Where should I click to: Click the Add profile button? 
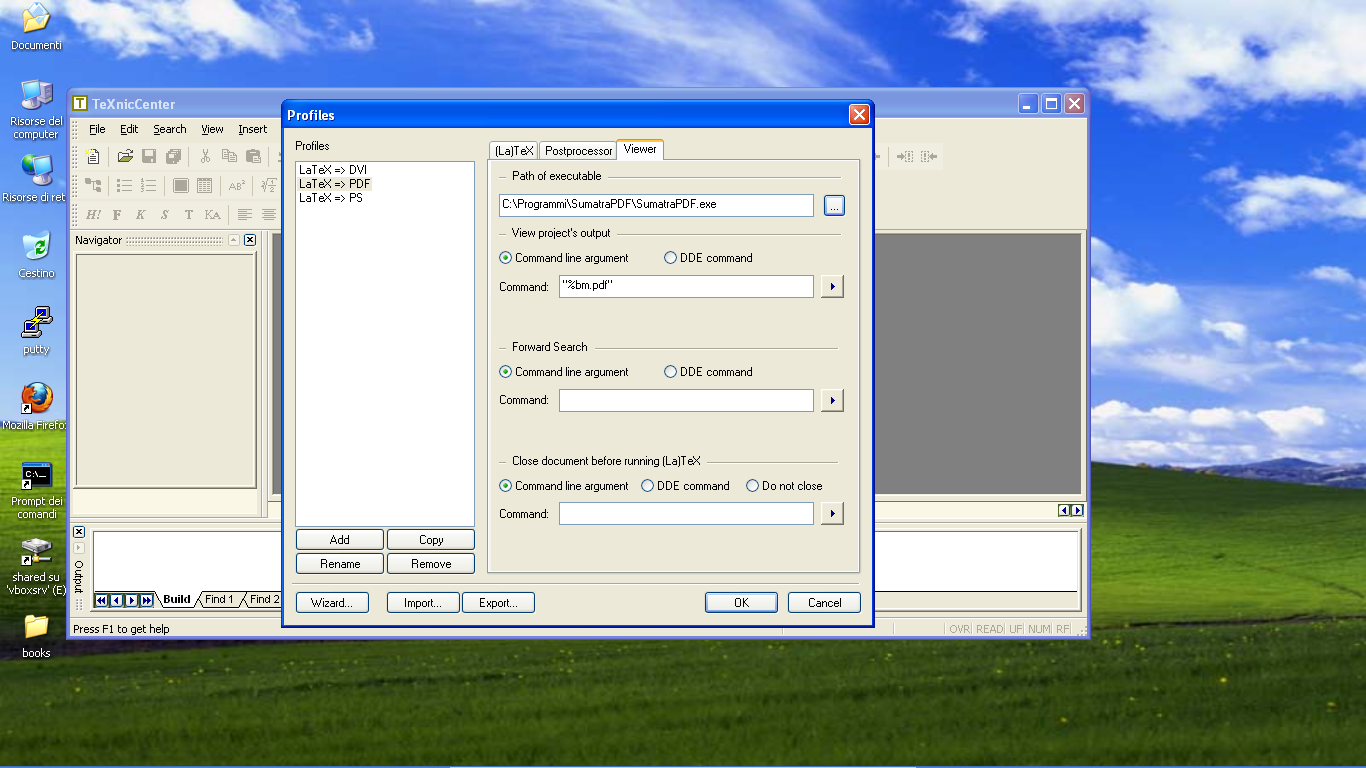coord(340,540)
